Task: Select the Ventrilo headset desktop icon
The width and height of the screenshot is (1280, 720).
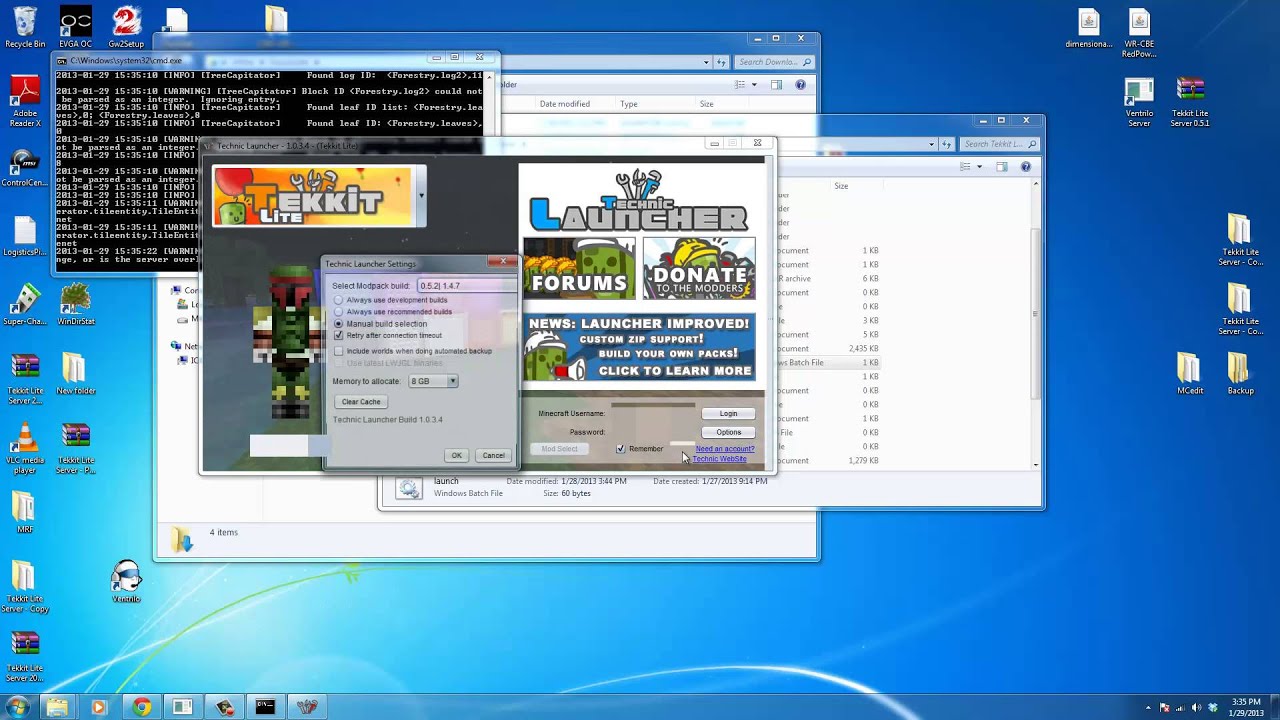Action: click(126, 581)
